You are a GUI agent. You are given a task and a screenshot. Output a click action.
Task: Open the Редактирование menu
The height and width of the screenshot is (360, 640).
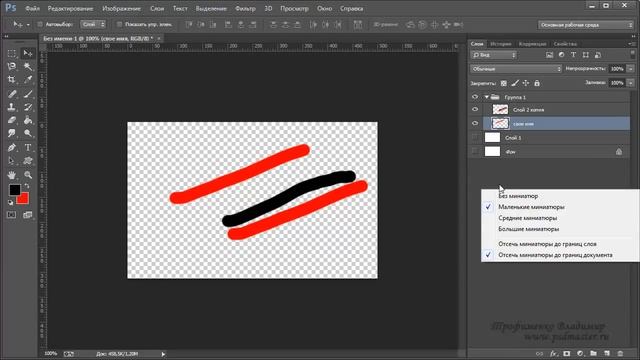point(70,9)
